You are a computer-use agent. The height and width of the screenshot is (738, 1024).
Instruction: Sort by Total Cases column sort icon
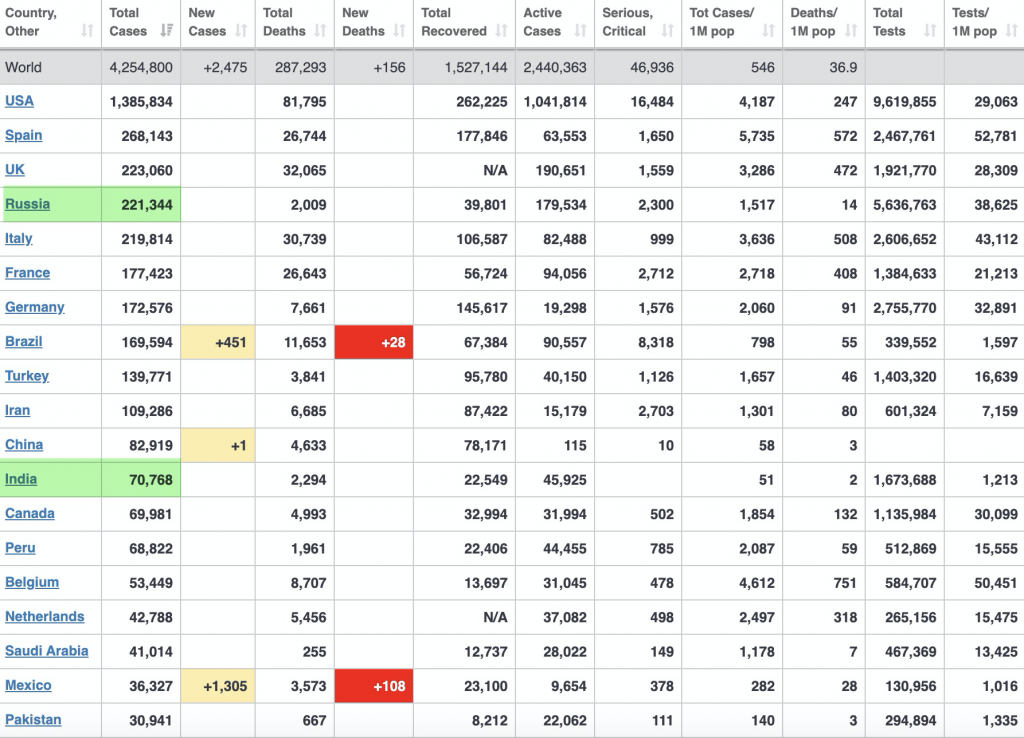pos(166,31)
